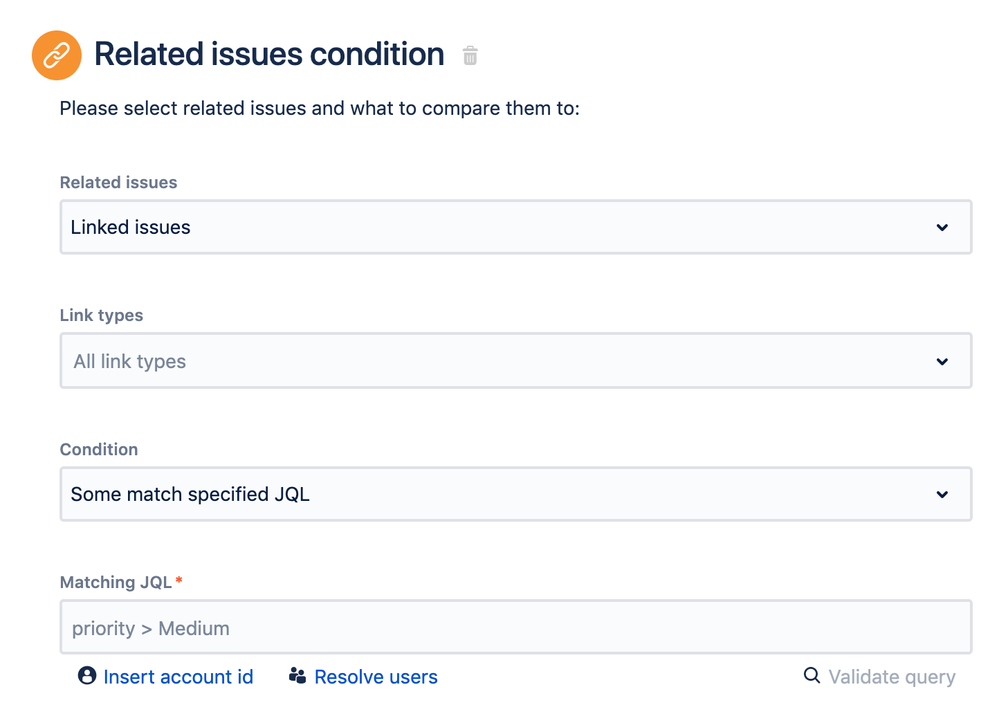Click the person icon before Insert account id
Screen dimensions: 999x714
tap(87, 675)
